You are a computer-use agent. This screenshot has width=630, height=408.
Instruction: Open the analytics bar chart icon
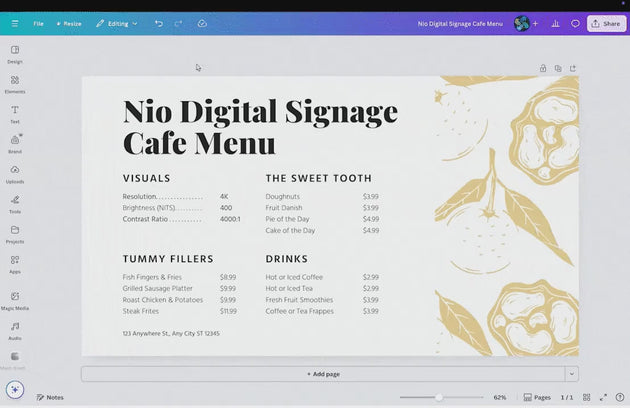point(555,23)
